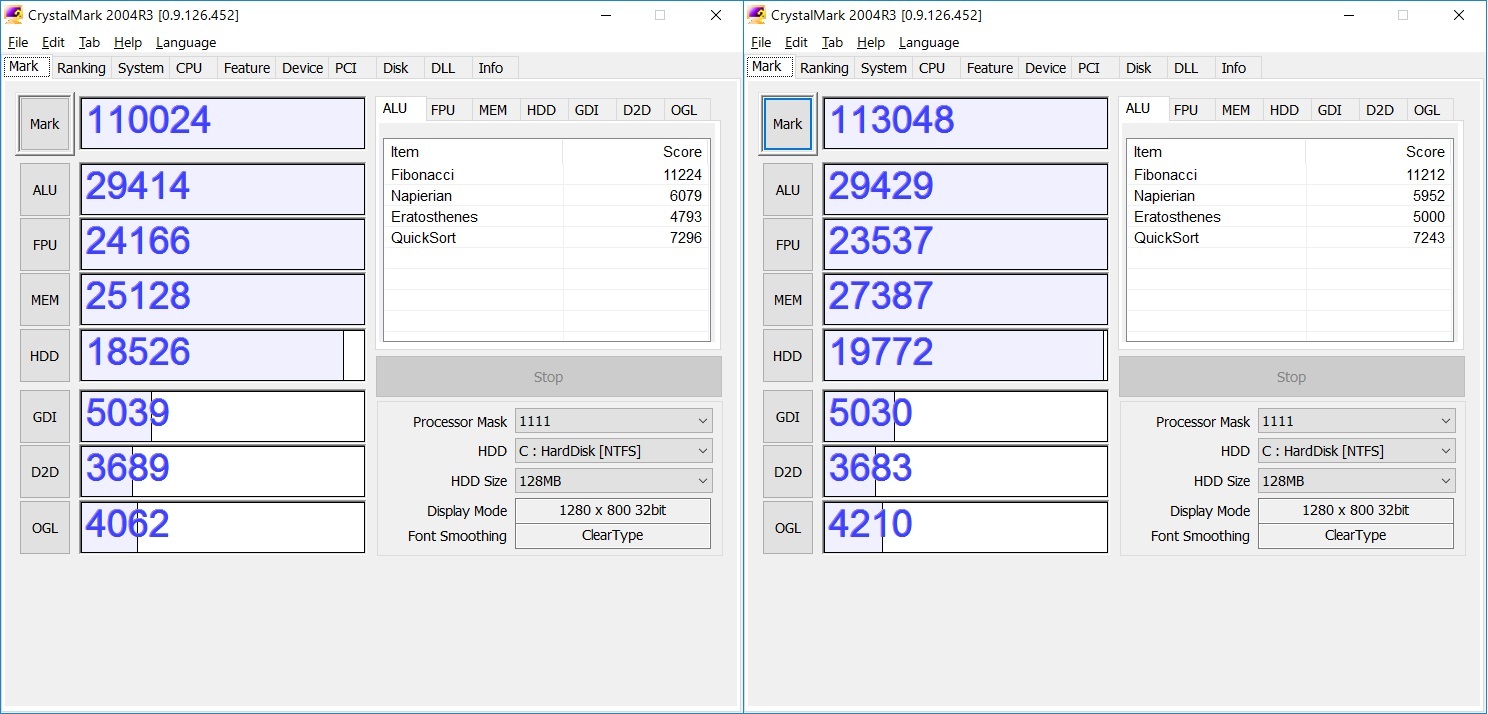The image size is (1488, 714).
Task: Click the HDD benchmark button in left window
Action: tap(45, 356)
